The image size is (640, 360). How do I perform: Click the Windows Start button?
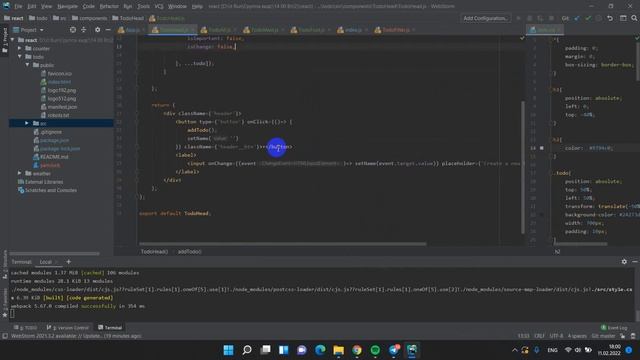tap(229, 350)
